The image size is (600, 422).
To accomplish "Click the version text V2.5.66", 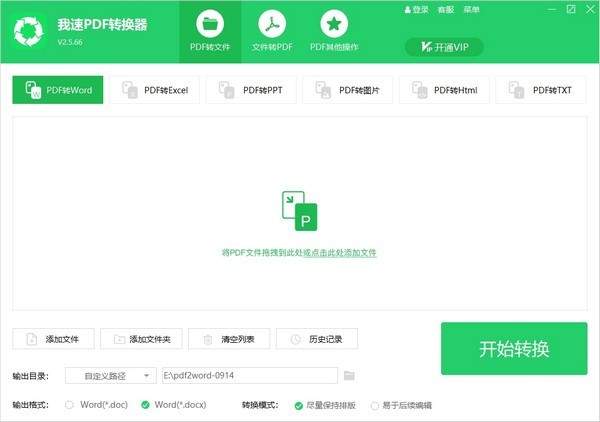I will click(70, 42).
